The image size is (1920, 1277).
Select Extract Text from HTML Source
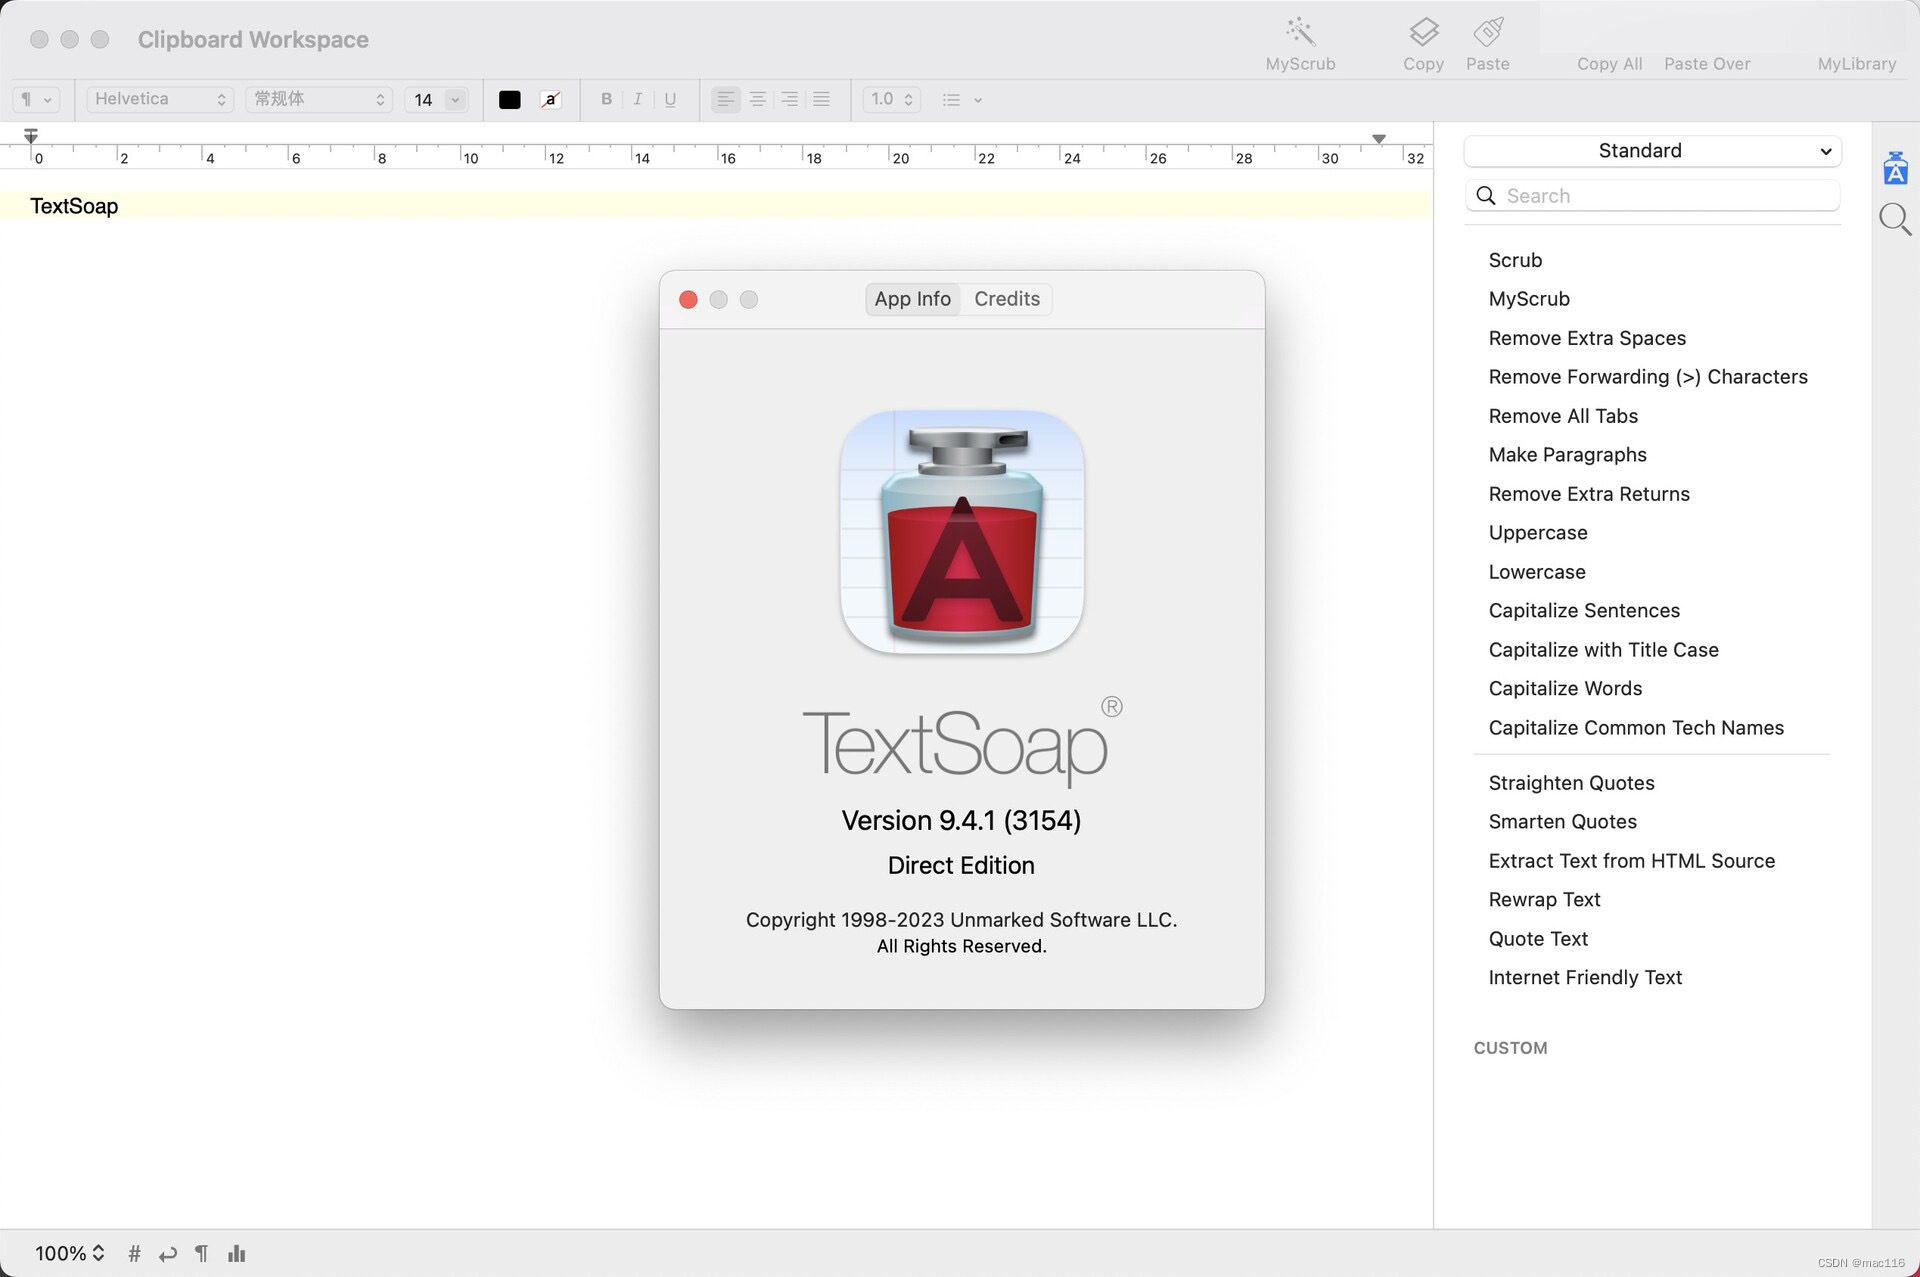[x=1632, y=861]
